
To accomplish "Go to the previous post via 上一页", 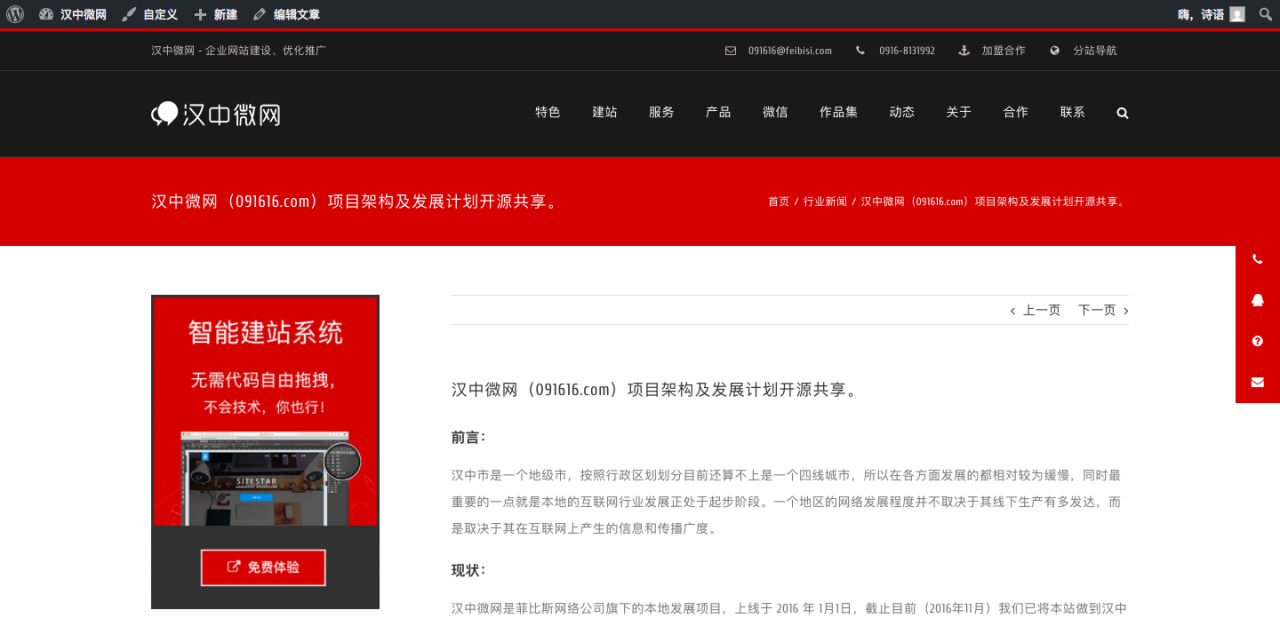I will tap(1042, 311).
